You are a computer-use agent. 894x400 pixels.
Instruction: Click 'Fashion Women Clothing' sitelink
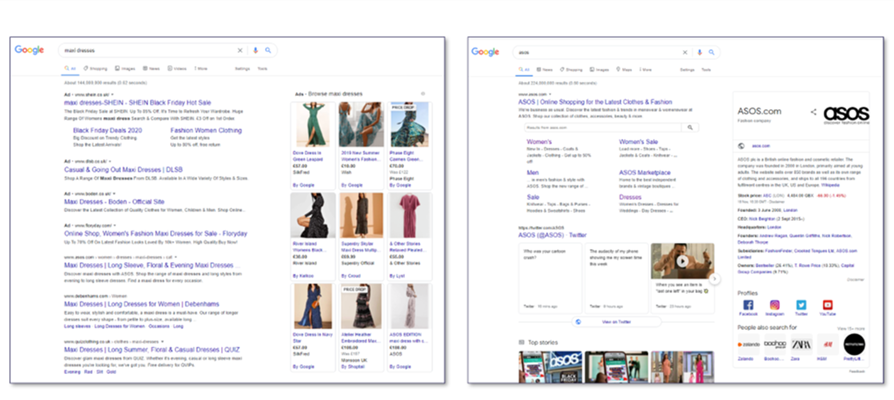(x=206, y=130)
